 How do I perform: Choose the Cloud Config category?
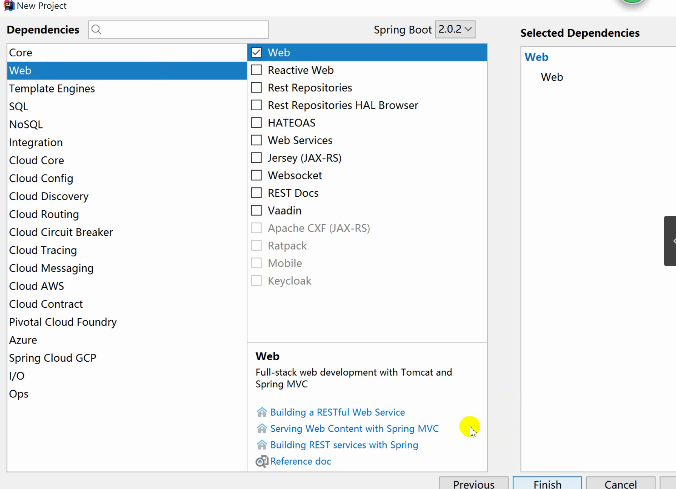coord(127,178)
